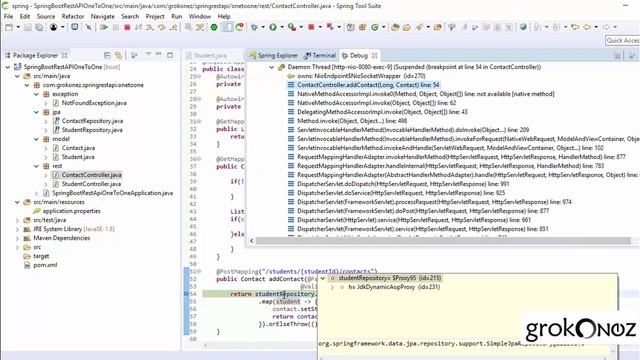Expand JRE System Library node

(17, 229)
